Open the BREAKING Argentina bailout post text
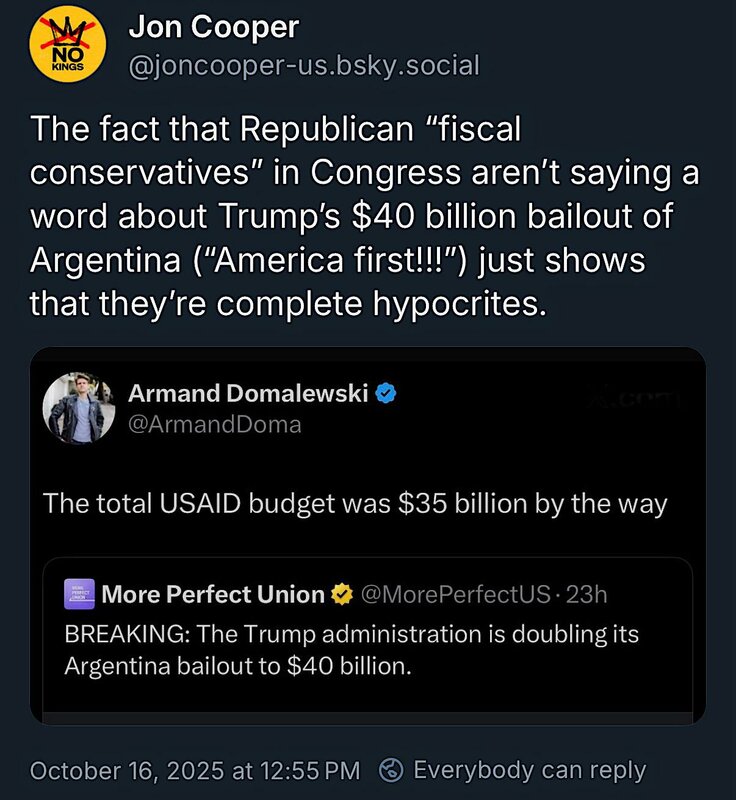This screenshot has width=736, height=800. click(351, 650)
